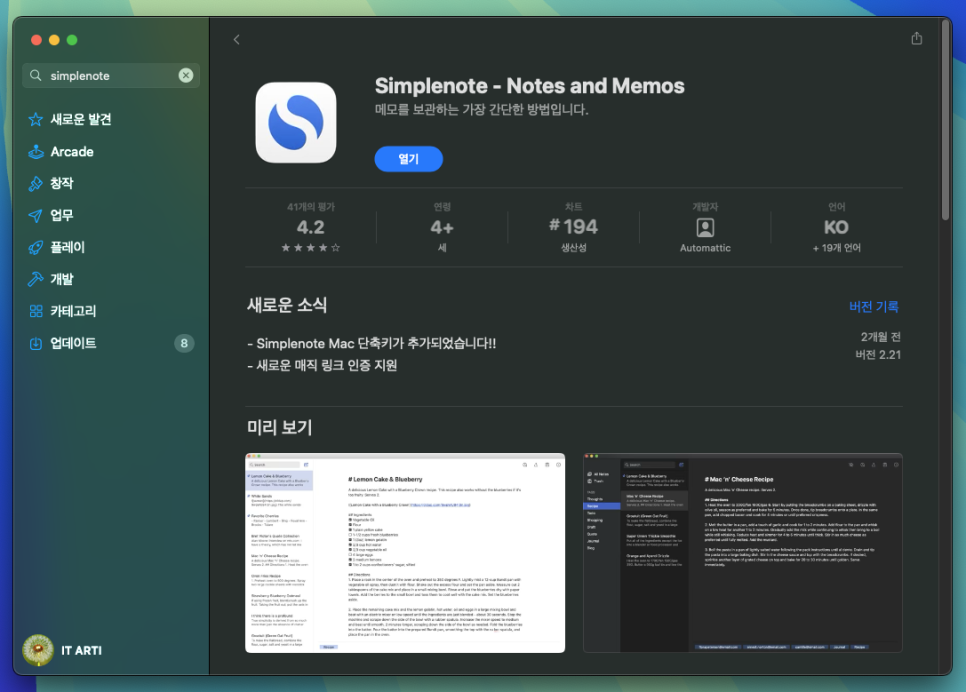Click the download icon for 업데이트
The image size is (966, 692).
point(36,343)
